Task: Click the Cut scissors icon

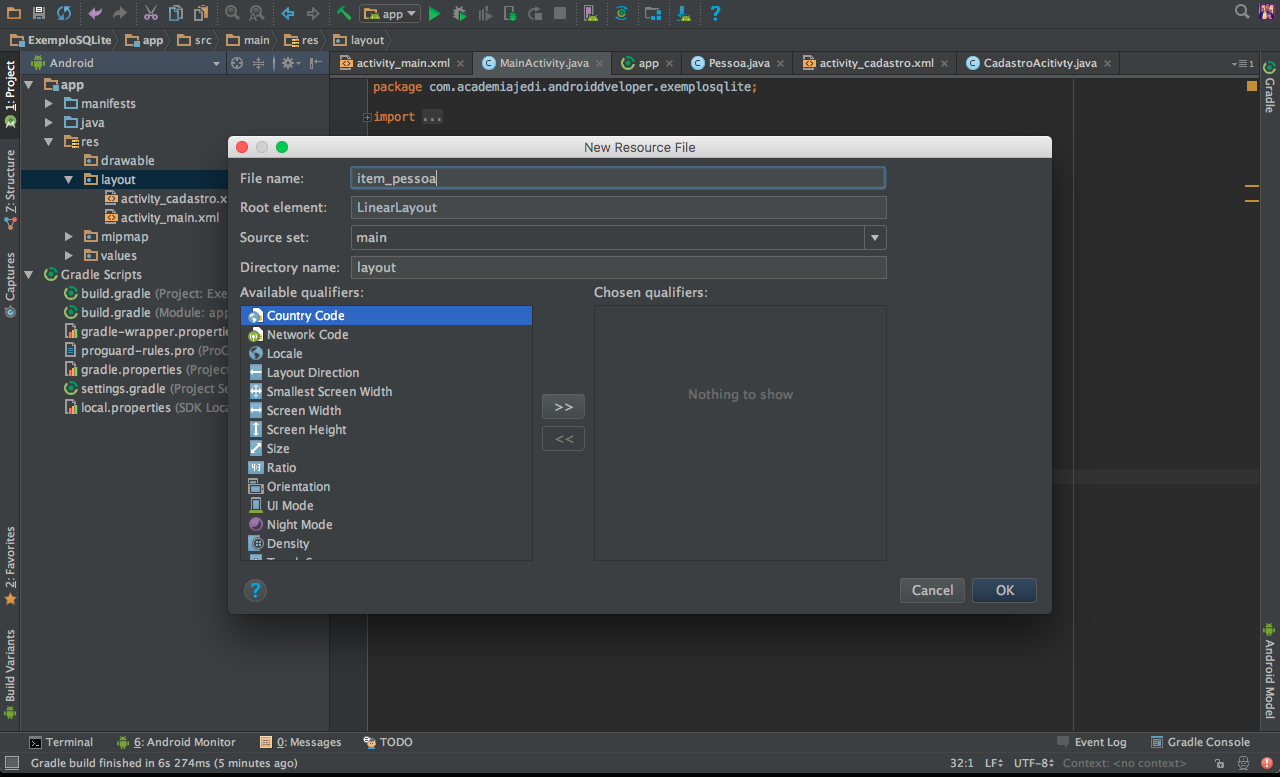Action: (x=150, y=13)
